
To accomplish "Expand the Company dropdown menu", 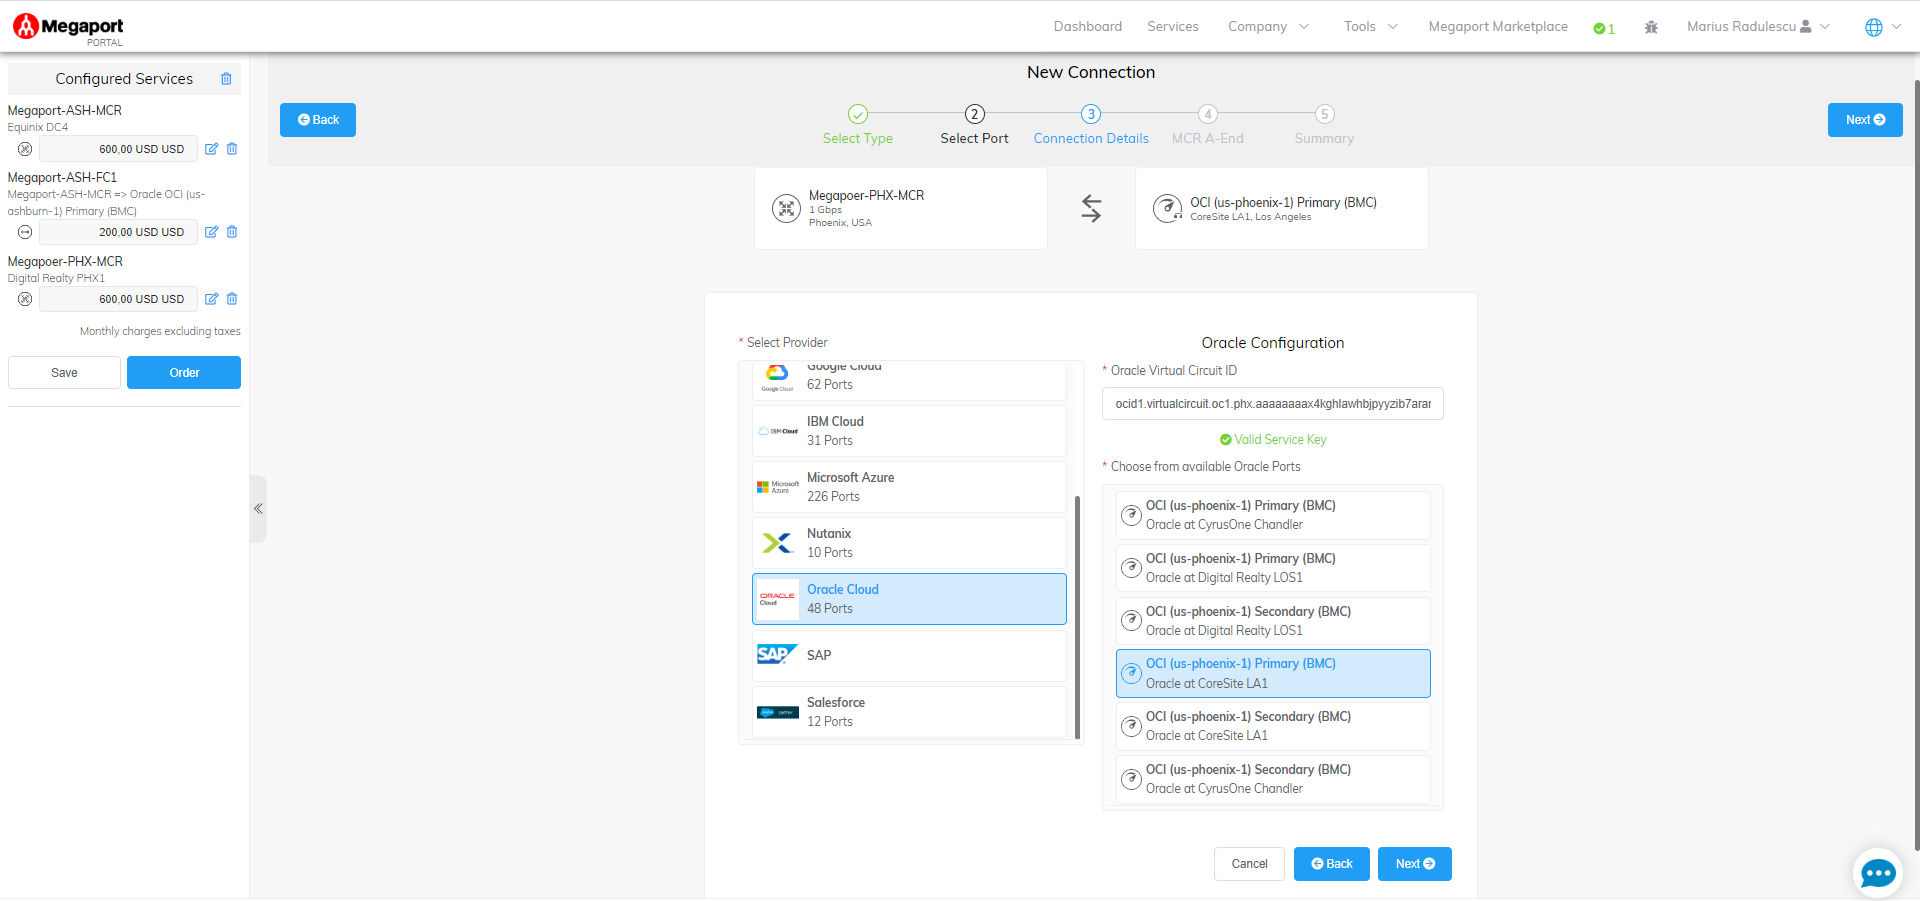I will 1267,27.
